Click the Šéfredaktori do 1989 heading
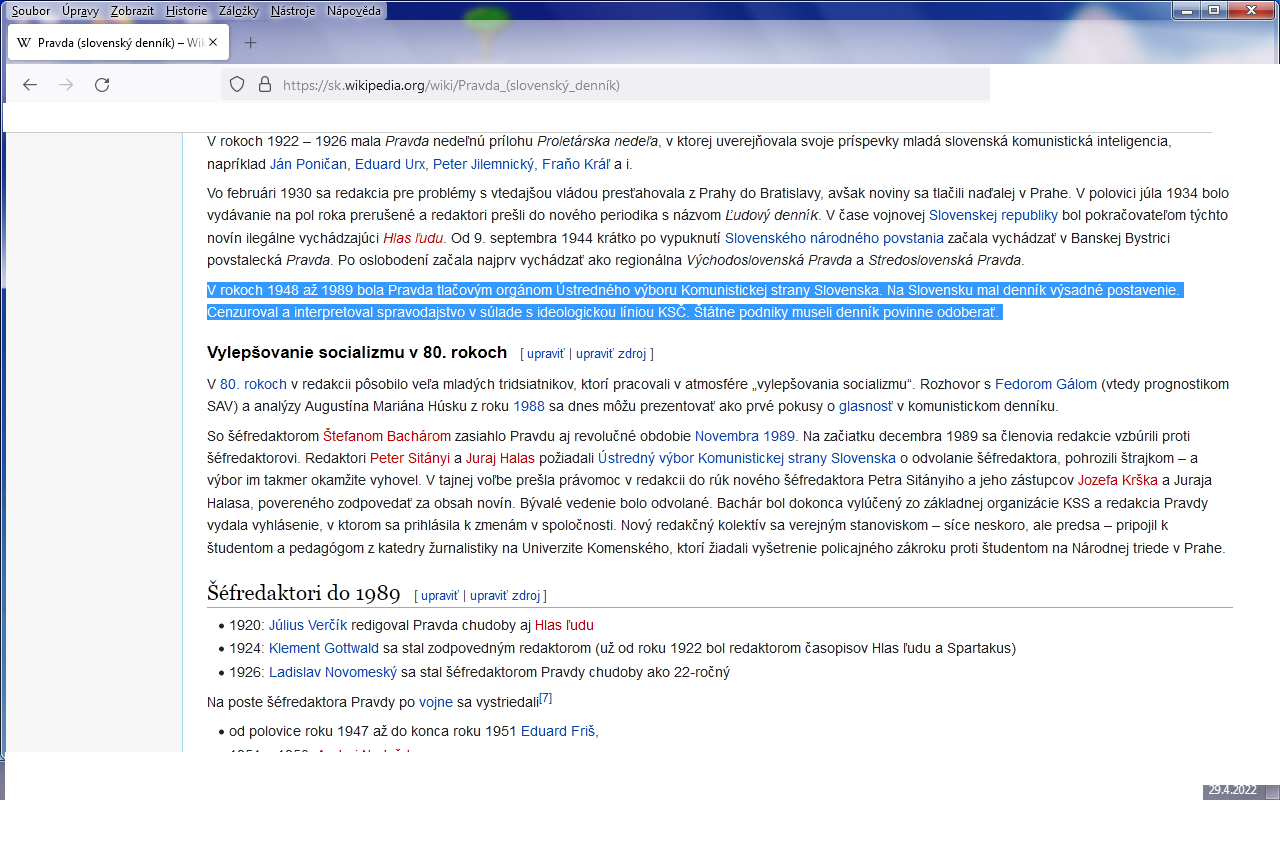1280x850 pixels. coord(304,592)
